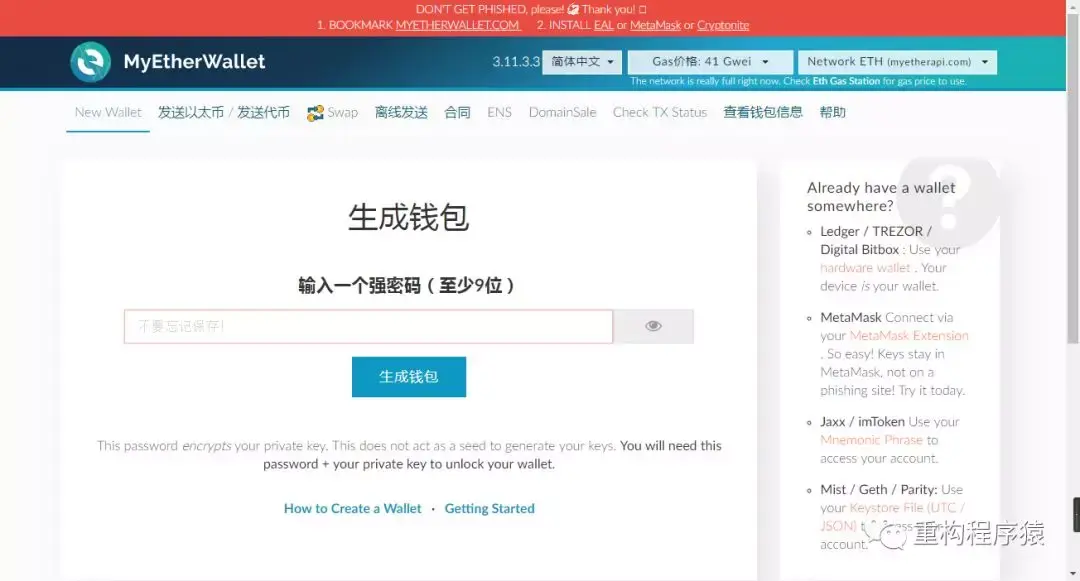Open the Network ETH dropdown
The width and height of the screenshot is (1080, 581).
(897, 62)
